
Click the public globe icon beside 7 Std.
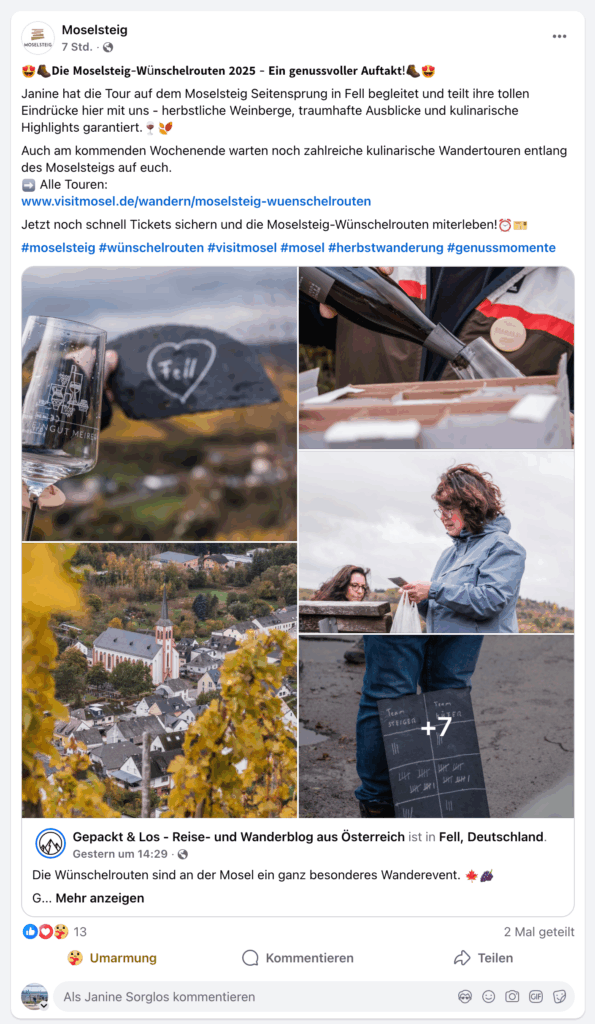click(x=108, y=47)
